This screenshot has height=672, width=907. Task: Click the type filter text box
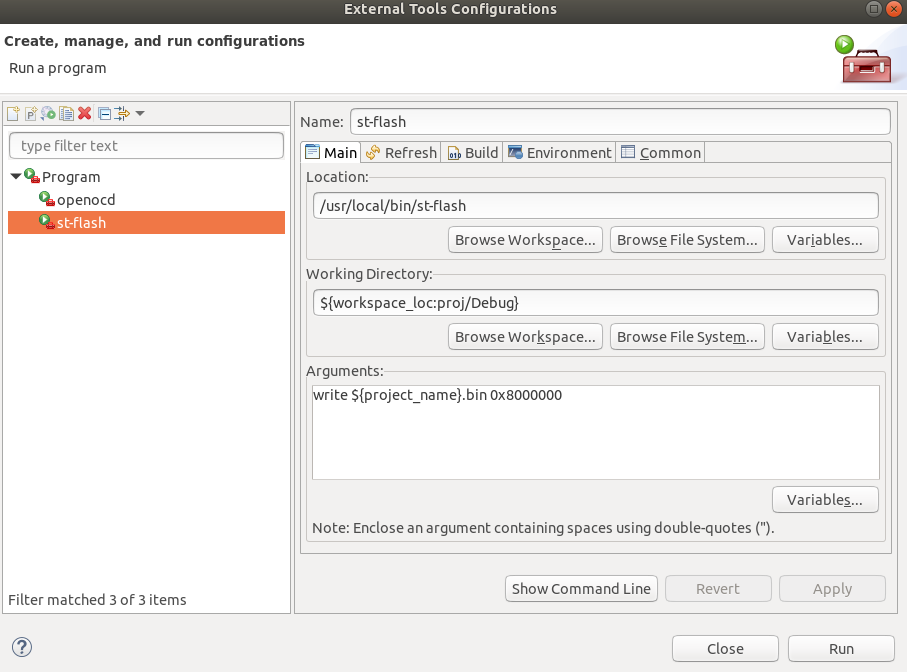pos(146,145)
